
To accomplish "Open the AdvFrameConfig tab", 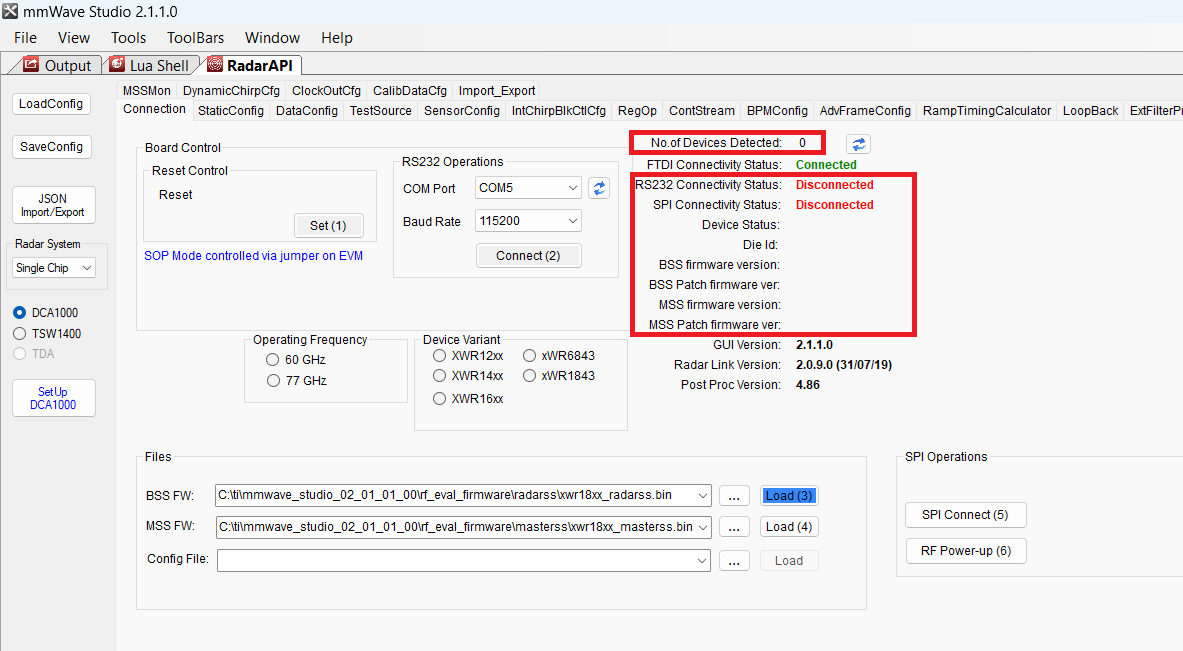I will [865, 111].
